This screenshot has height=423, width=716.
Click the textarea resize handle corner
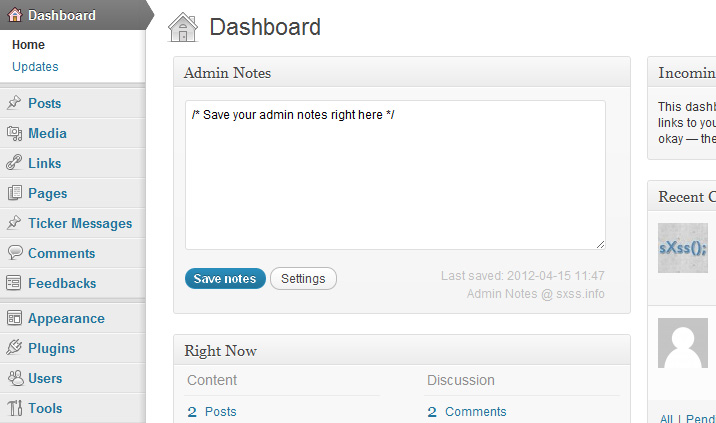600,244
